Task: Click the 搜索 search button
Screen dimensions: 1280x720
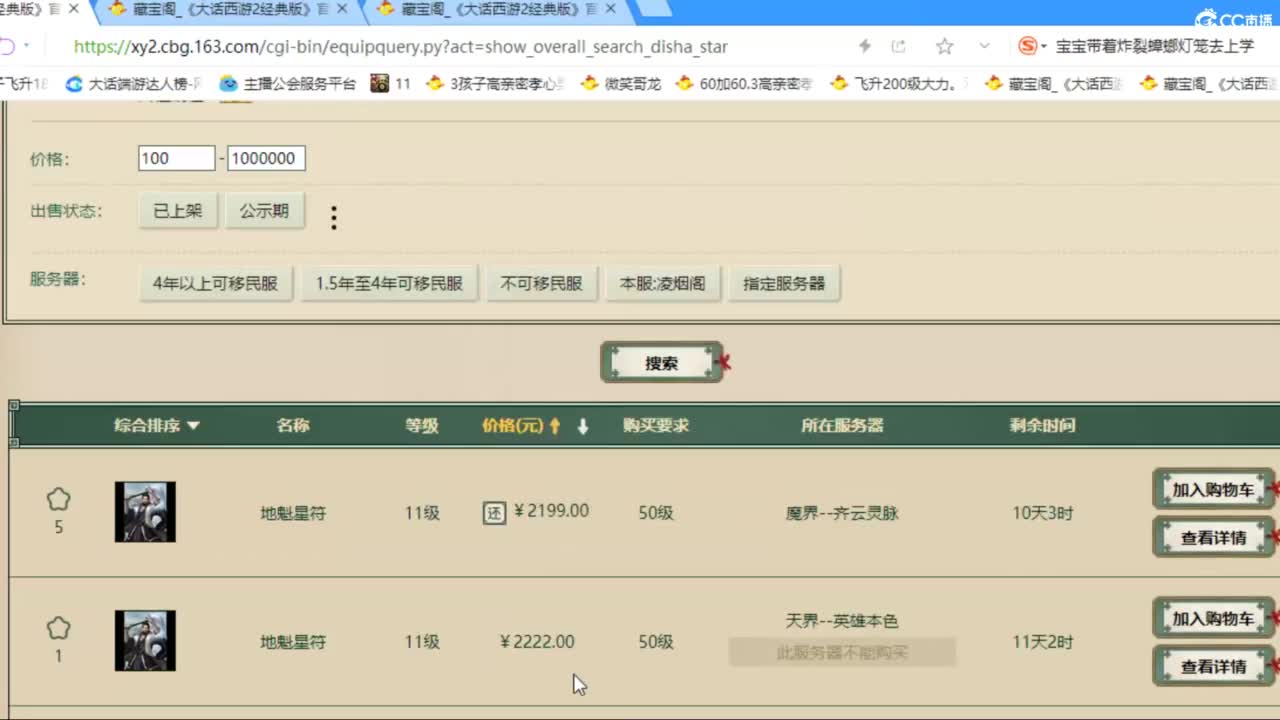Action: point(661,363)
